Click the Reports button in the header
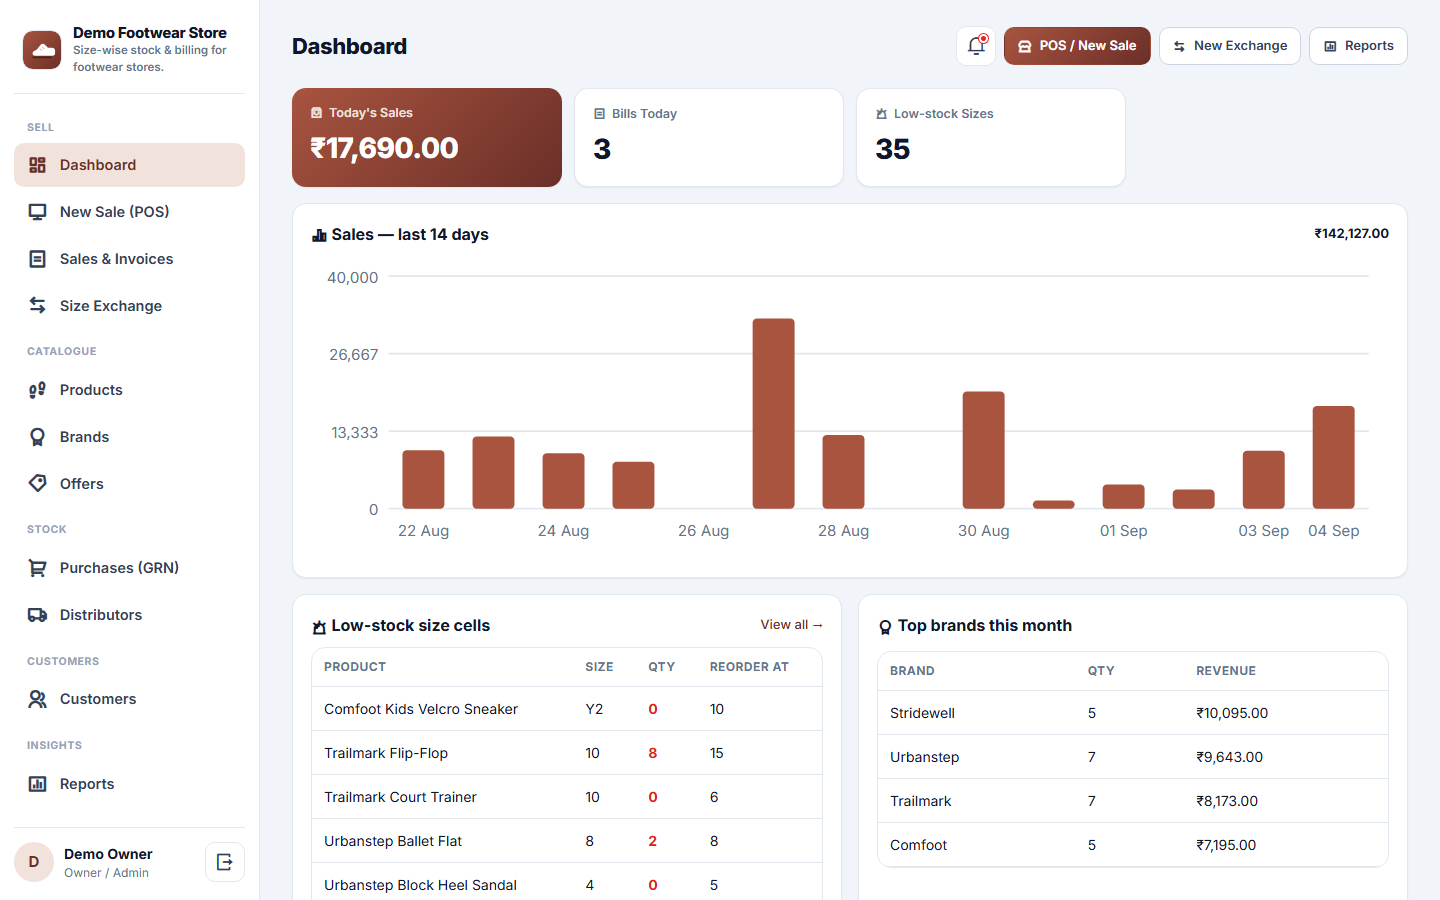The height and width of the screenshot is (900, 1440). pos(1358,46)
